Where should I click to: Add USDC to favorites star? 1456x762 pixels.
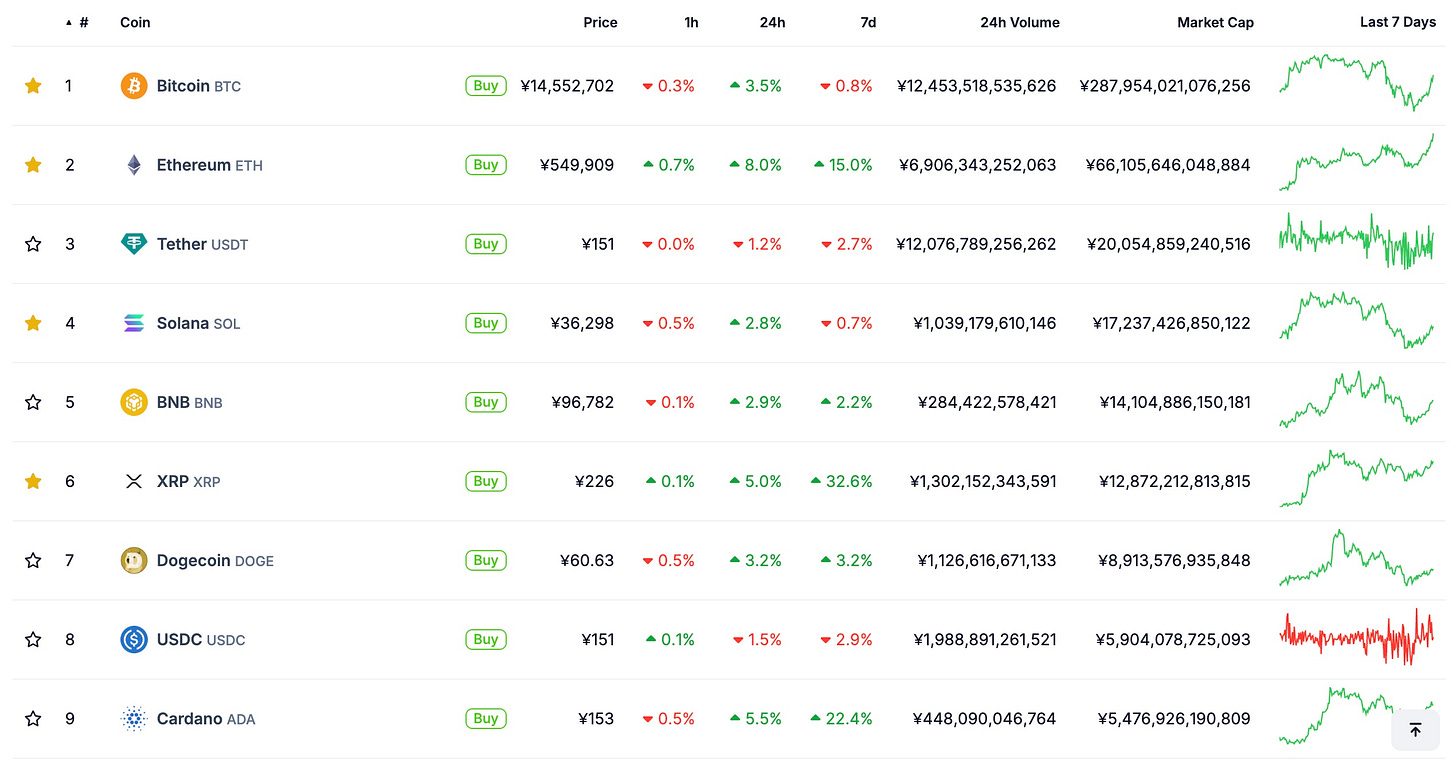33,639
